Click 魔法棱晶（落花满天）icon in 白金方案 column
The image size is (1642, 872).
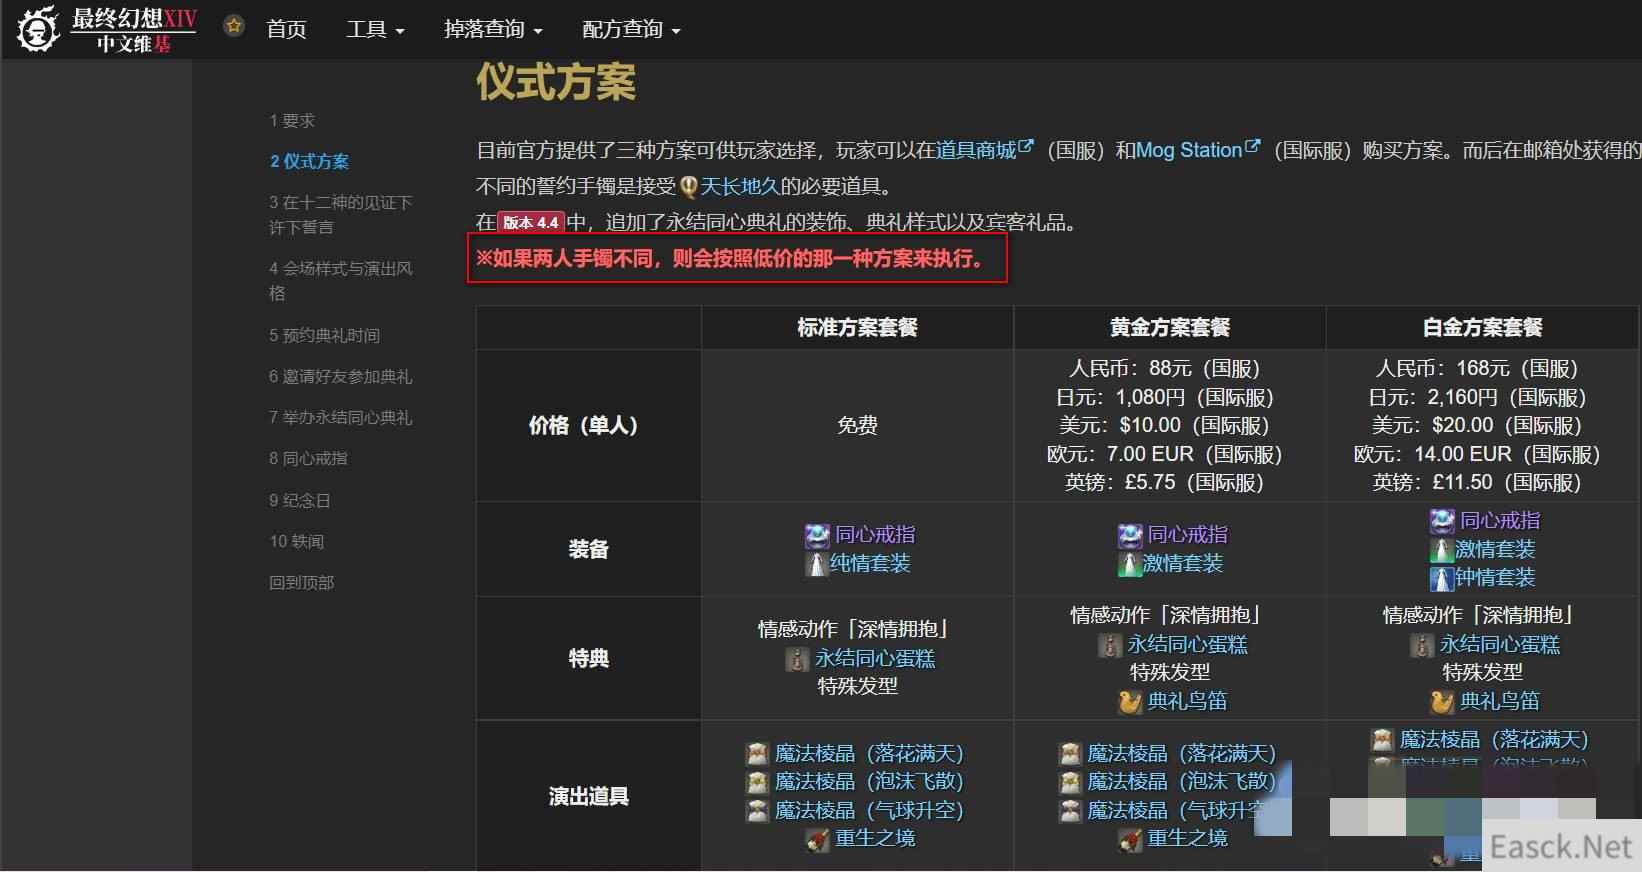click(1382, 740)
